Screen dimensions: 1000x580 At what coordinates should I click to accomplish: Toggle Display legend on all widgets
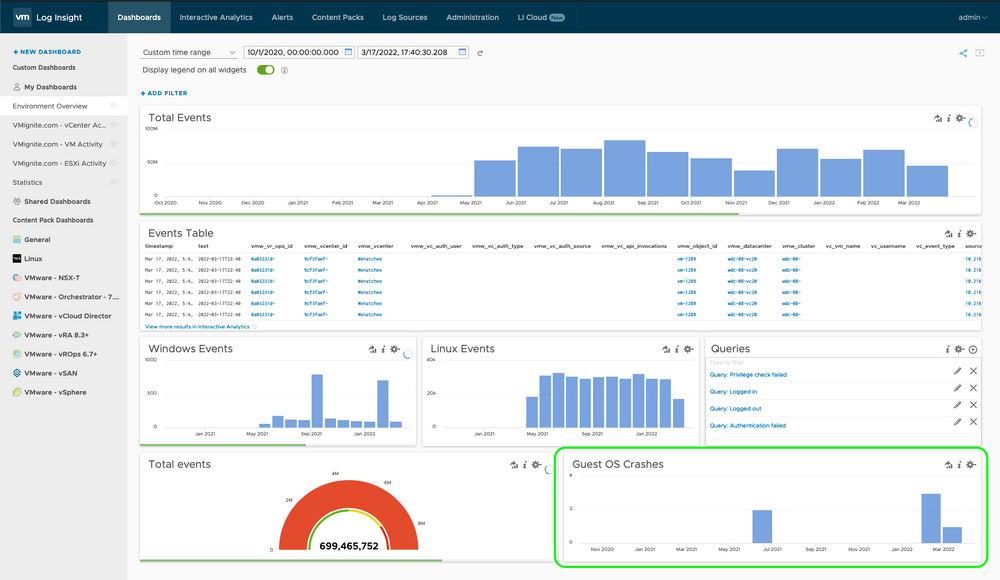(266, 70)
